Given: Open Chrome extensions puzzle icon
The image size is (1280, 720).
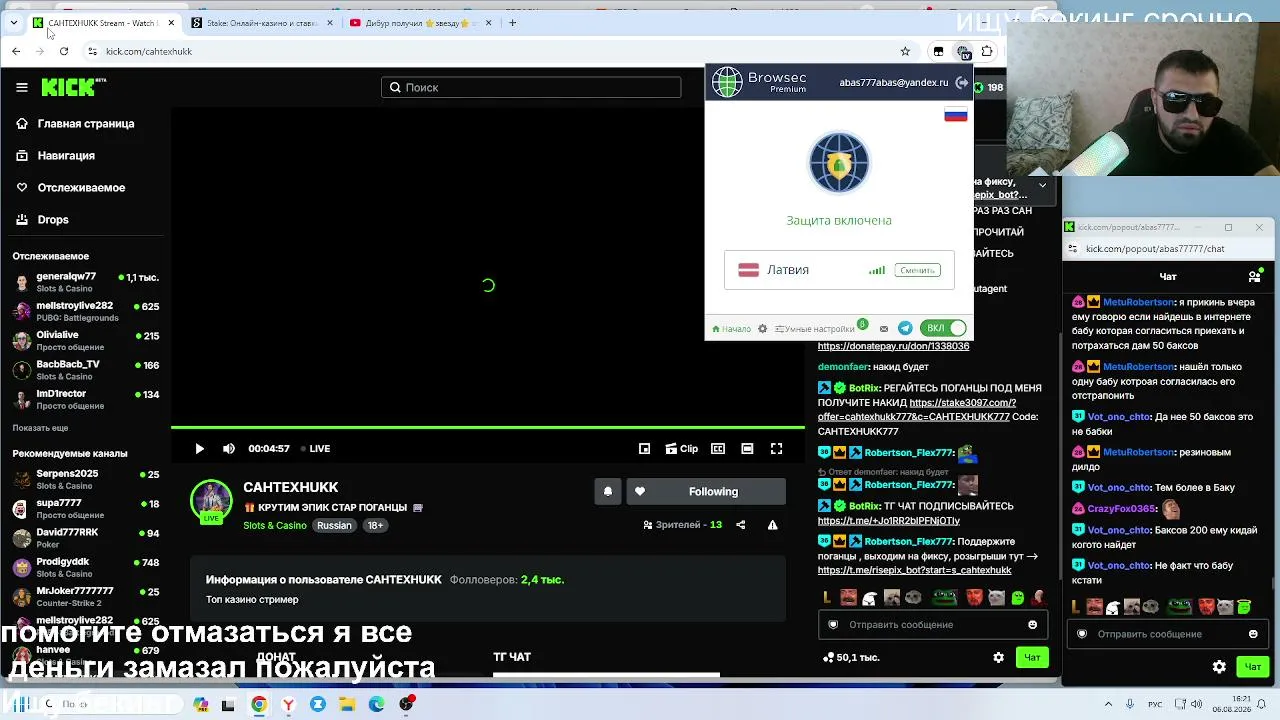Looking at the screenshot, I should 987,51.
